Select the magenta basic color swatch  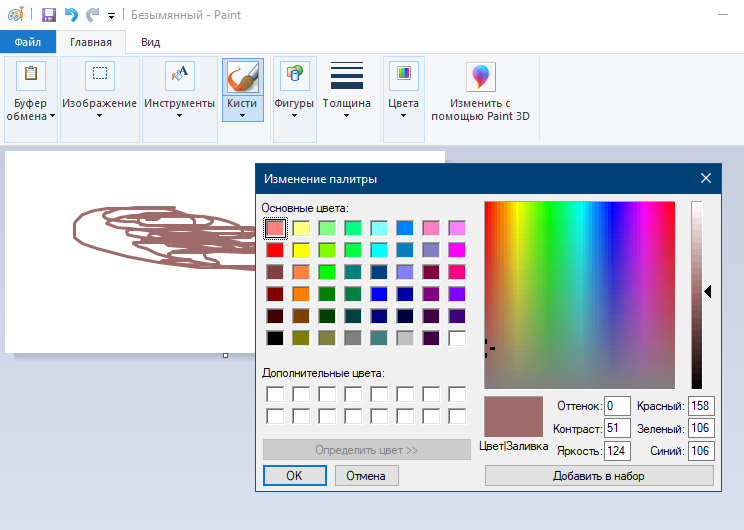point(457,250)
